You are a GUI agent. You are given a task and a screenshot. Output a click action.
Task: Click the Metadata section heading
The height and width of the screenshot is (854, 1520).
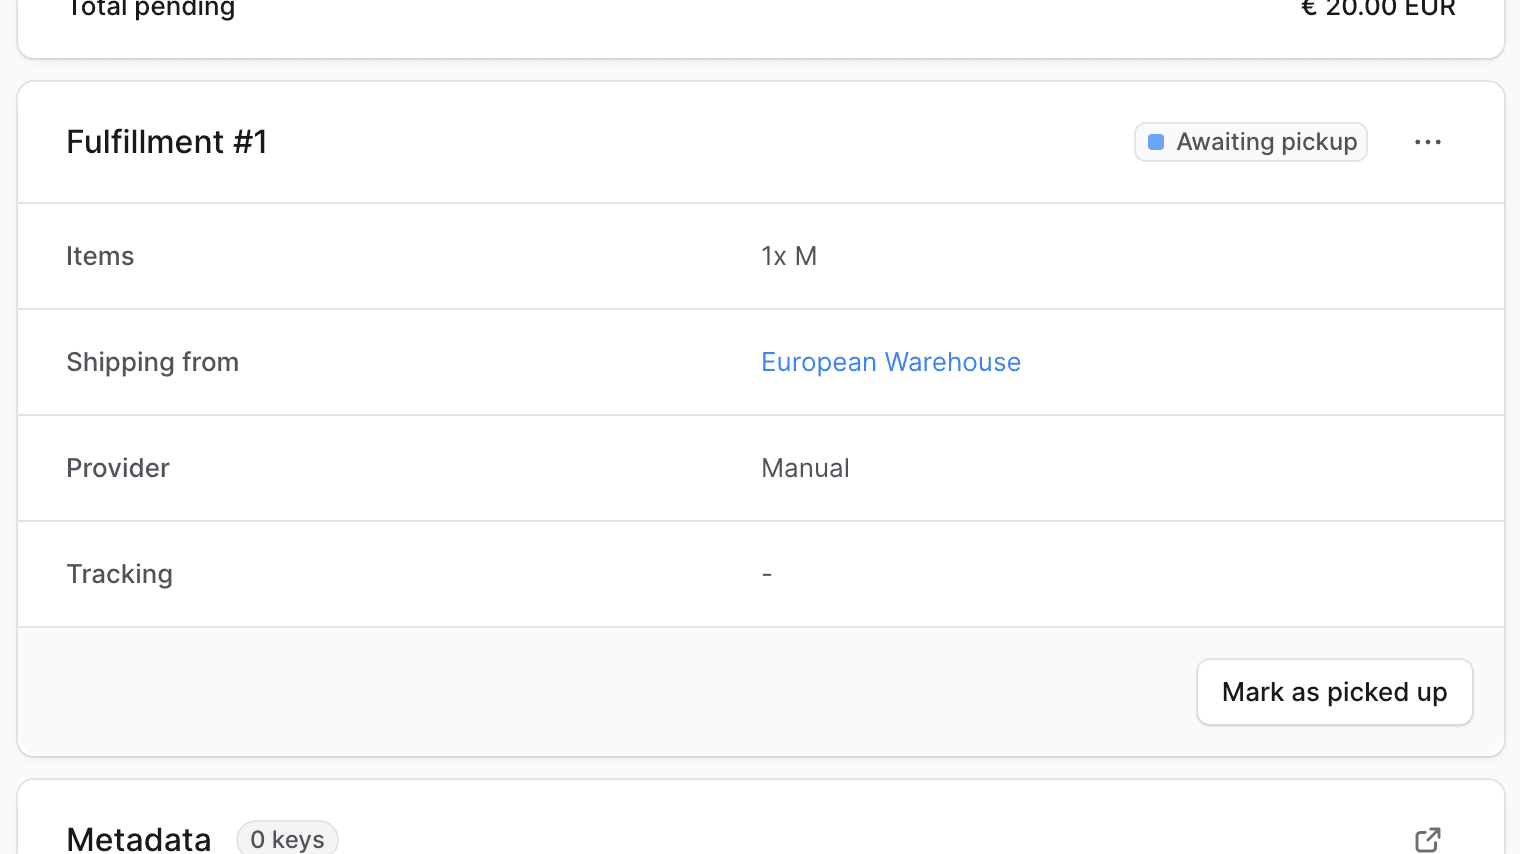(x=139, y=838)
